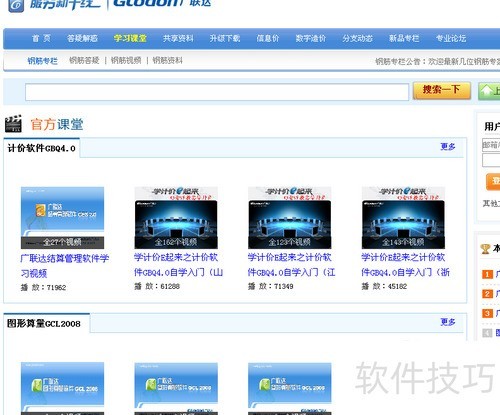Viewport: 500px width, 415px height.
Task: Open the first GCL2008 course thumbnail
Action: click(x=62, y=388)
